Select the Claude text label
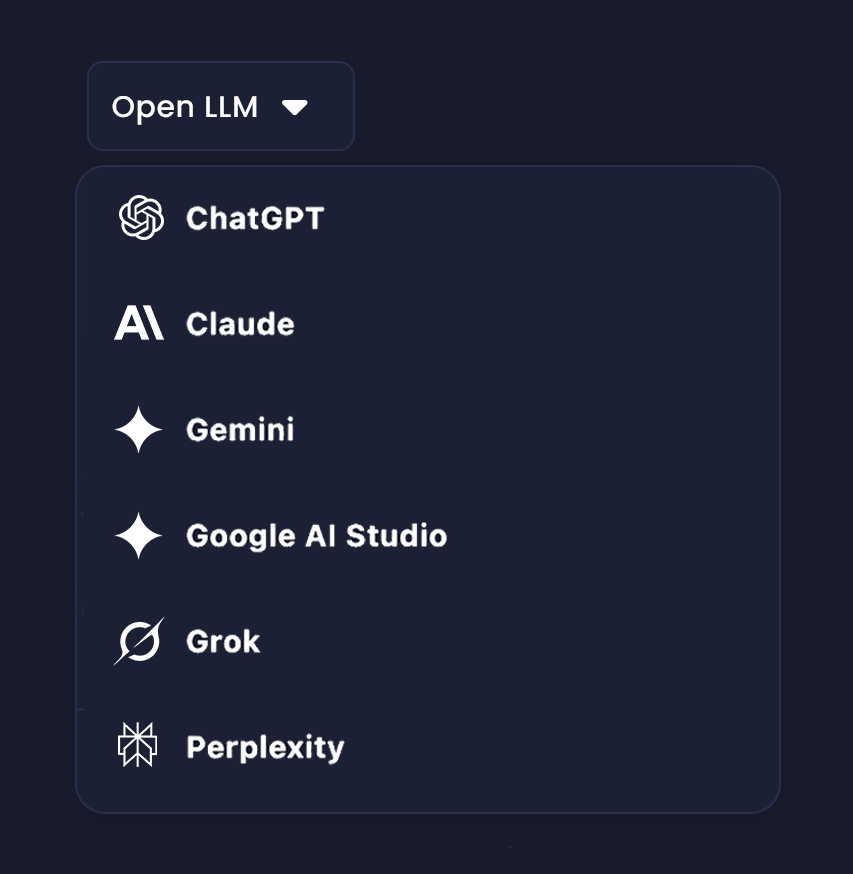This screenshot has width=853, height=874. [x=240, y=325]
